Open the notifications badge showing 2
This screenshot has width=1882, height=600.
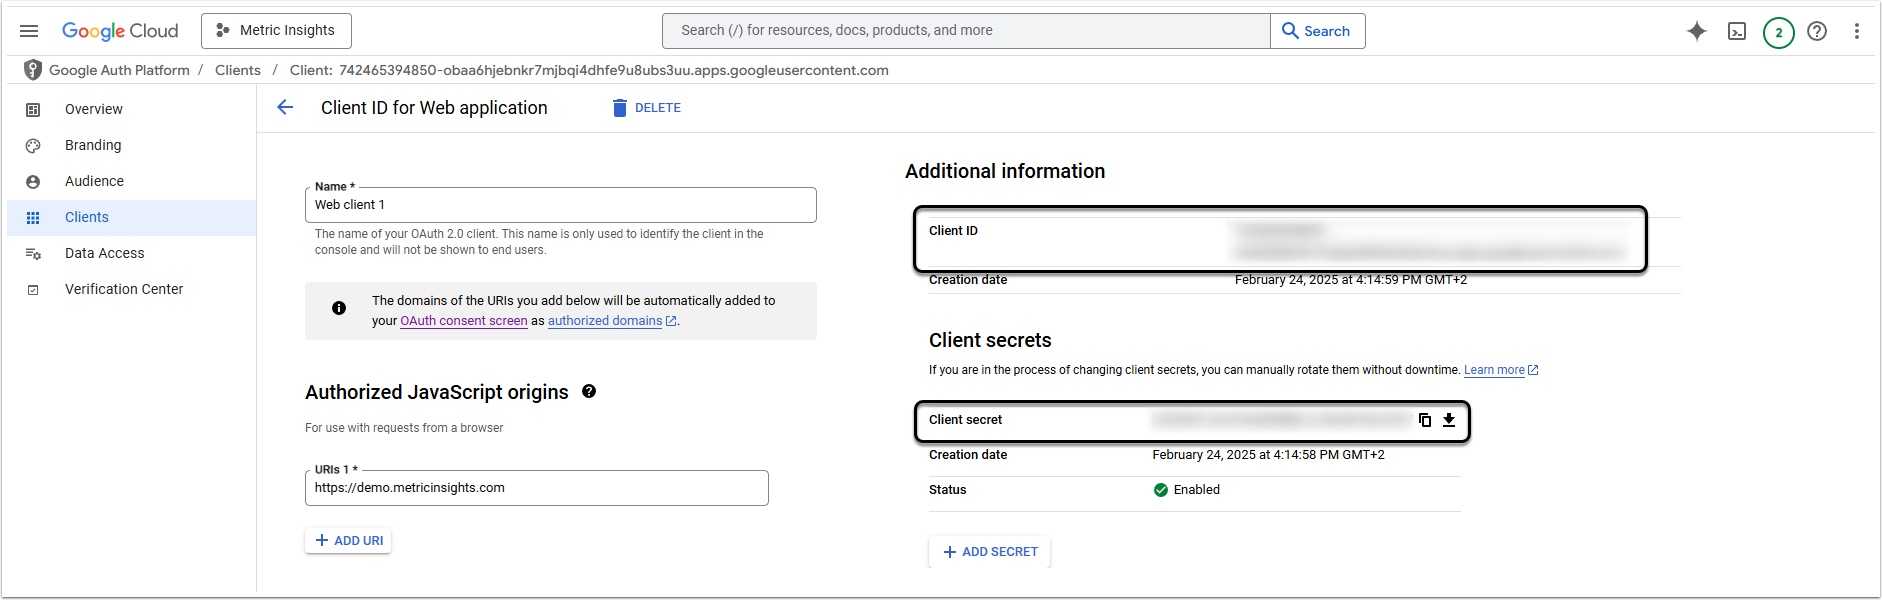click(1778, 32)
